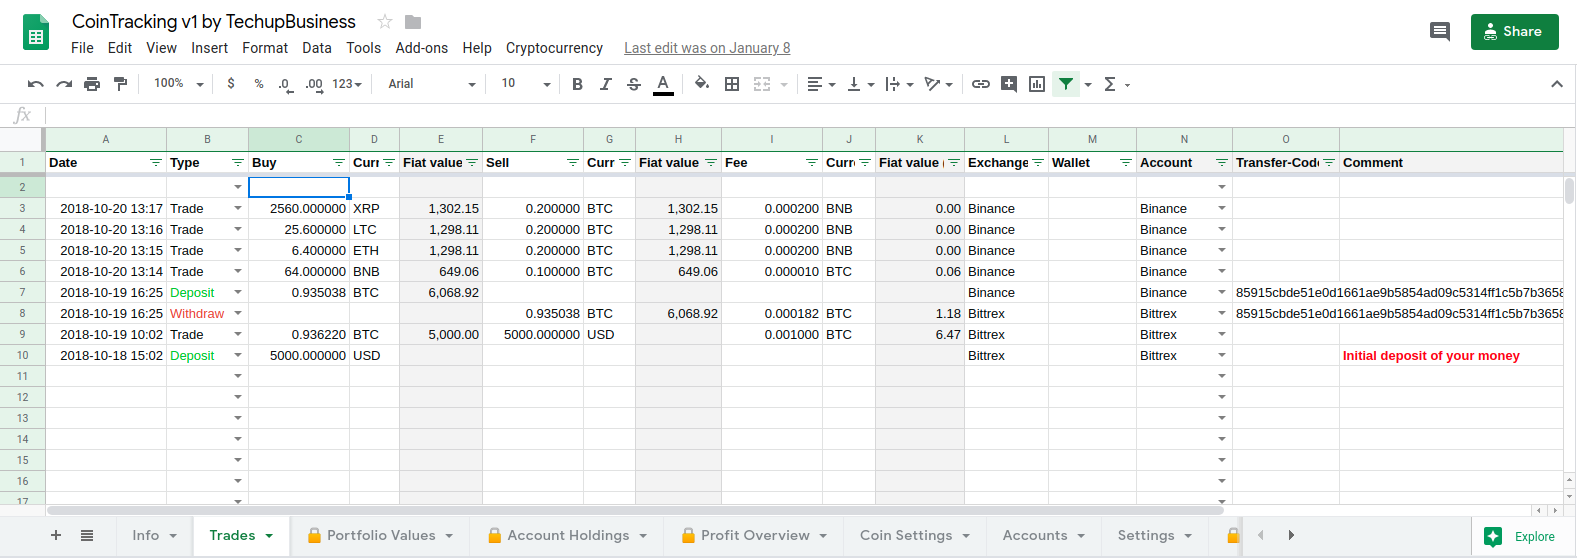1577x558 pixels.
Task: Select the Paint format tool
Action: click(120, 84)
